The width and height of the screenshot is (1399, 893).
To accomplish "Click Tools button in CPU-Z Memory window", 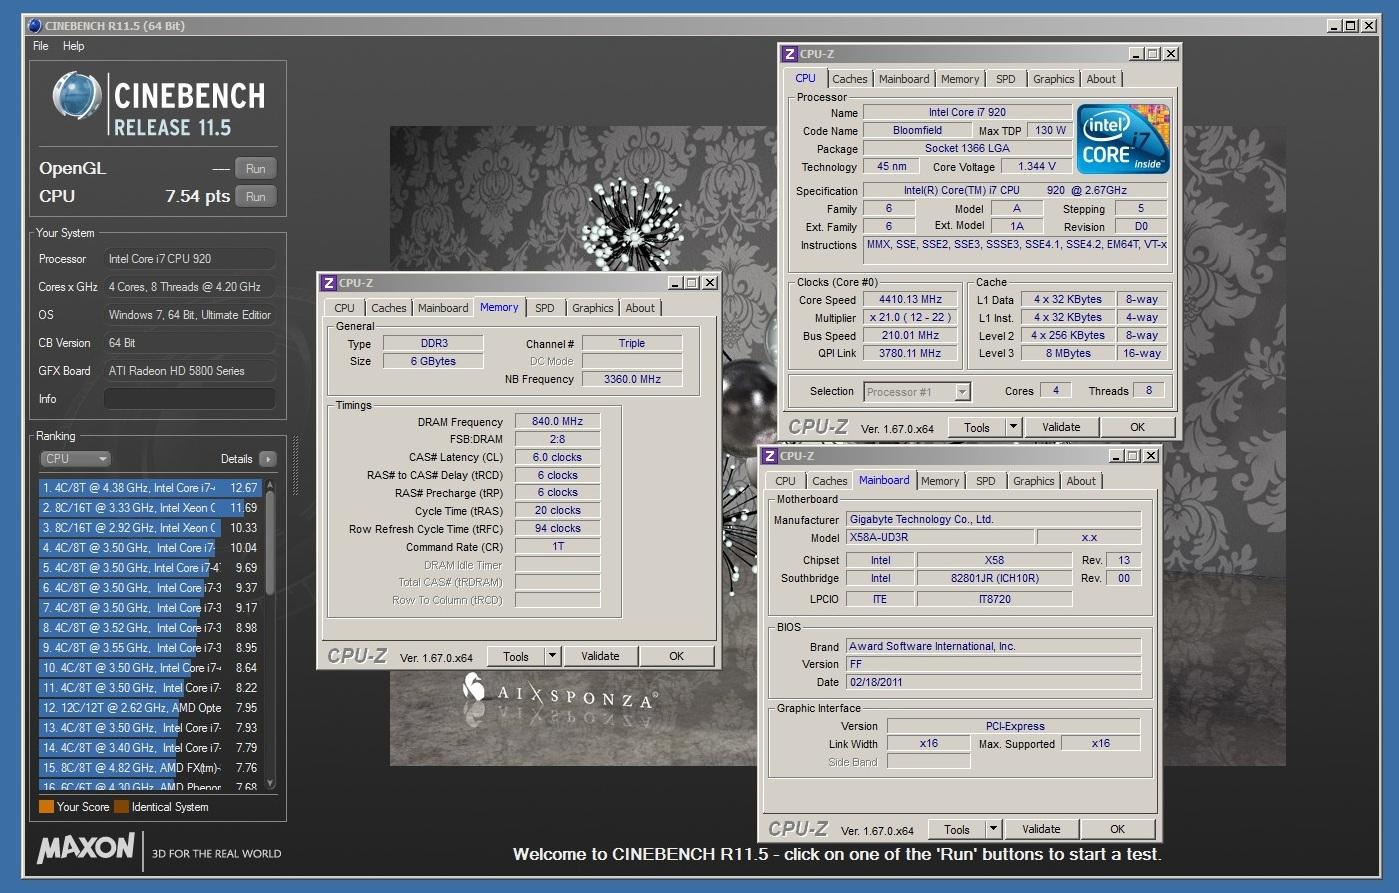I will tap(516, 656).
